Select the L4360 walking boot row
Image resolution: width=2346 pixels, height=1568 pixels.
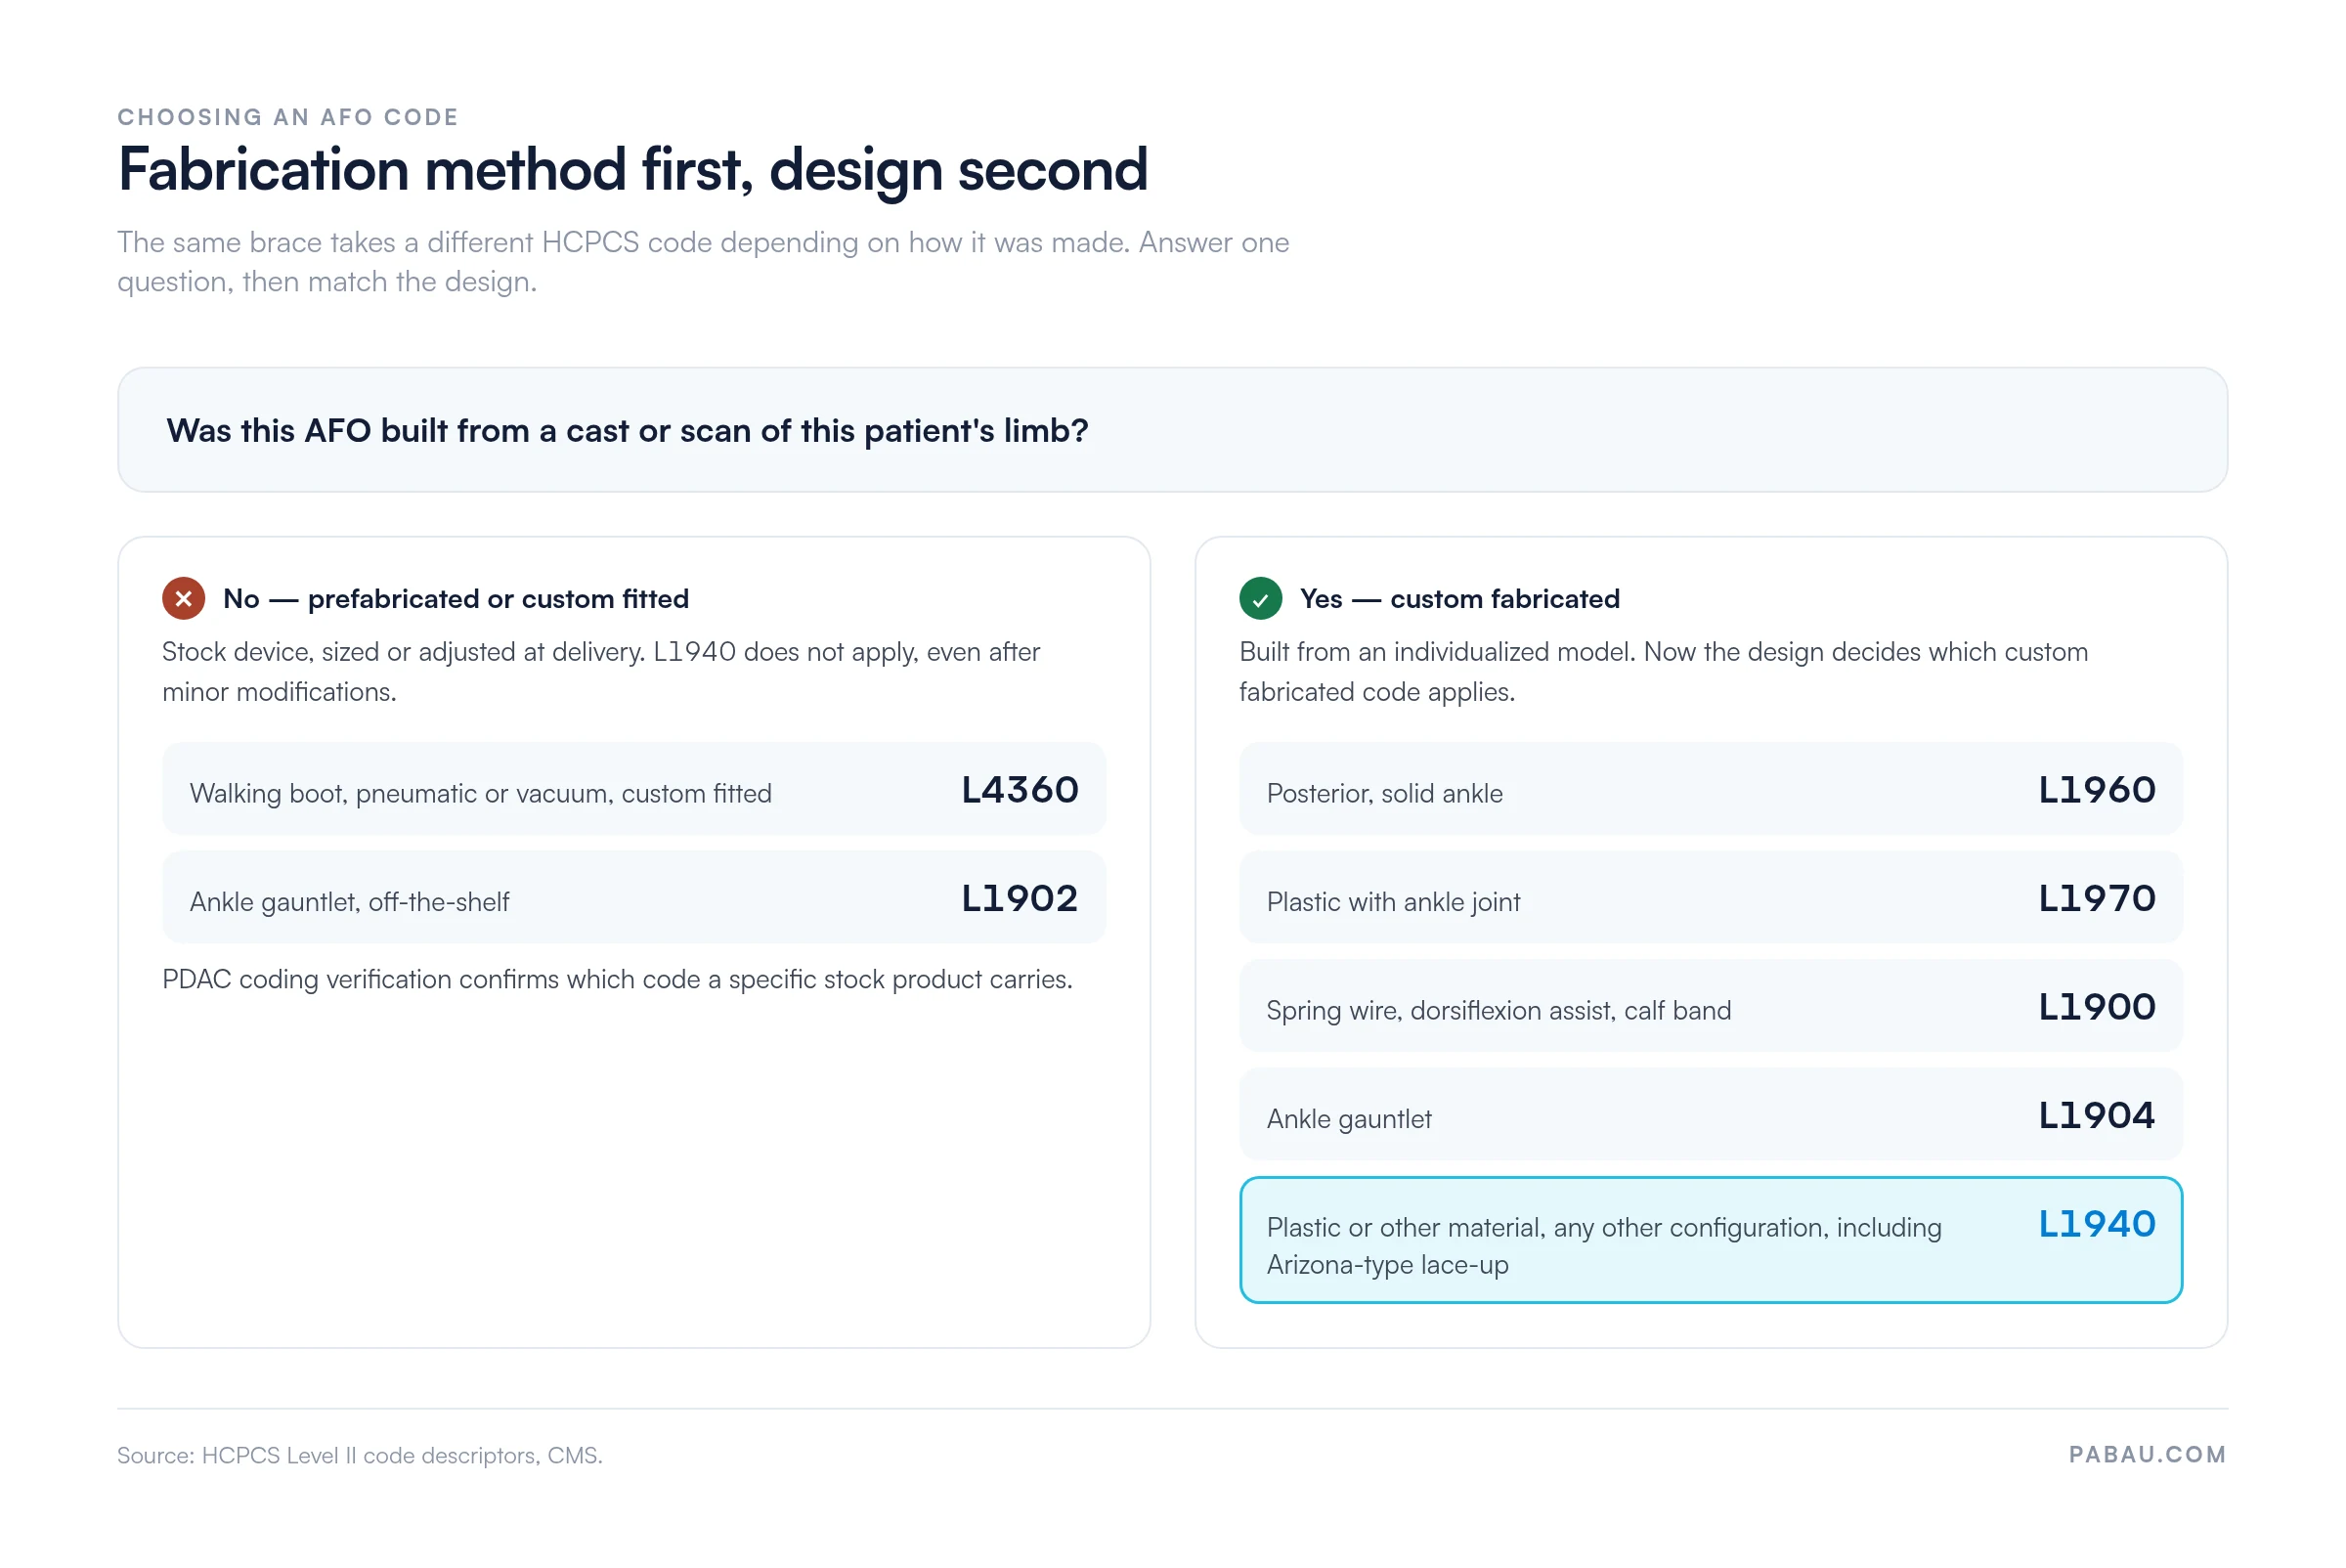click(634, 790)
